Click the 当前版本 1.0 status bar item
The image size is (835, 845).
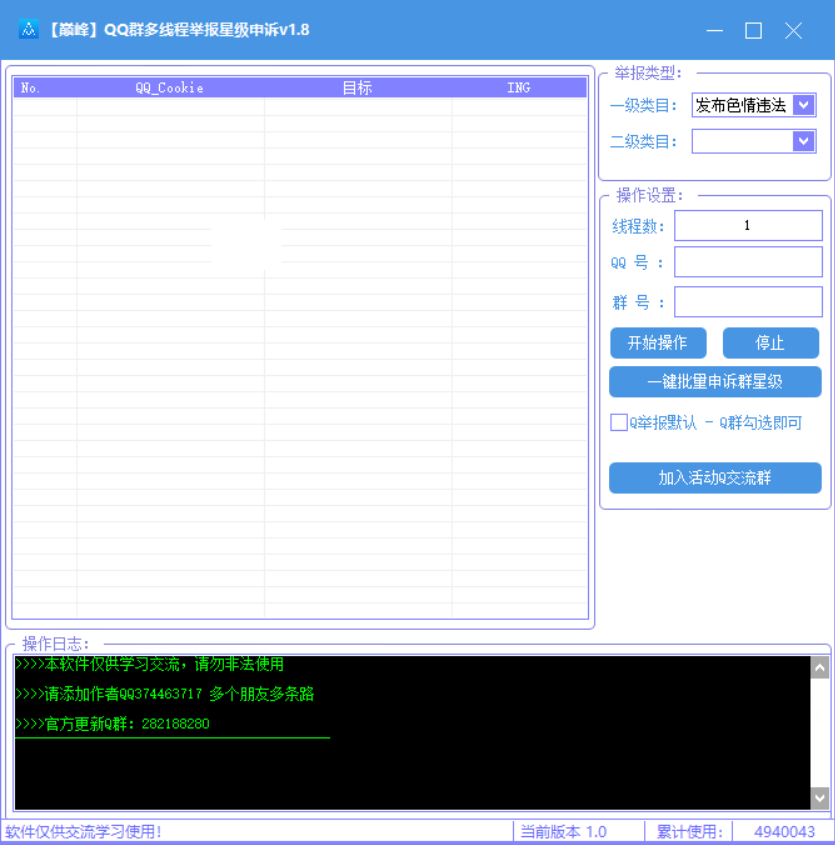coord(564,831)
